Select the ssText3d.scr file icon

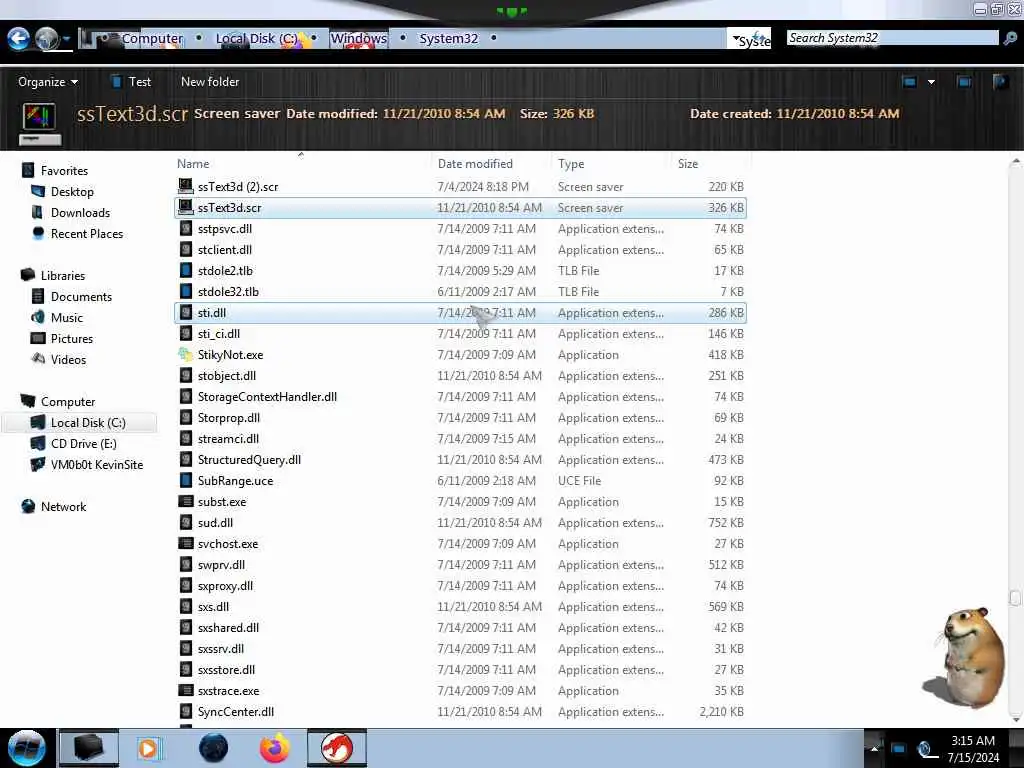pyautogui.click(x=185, y=207)
